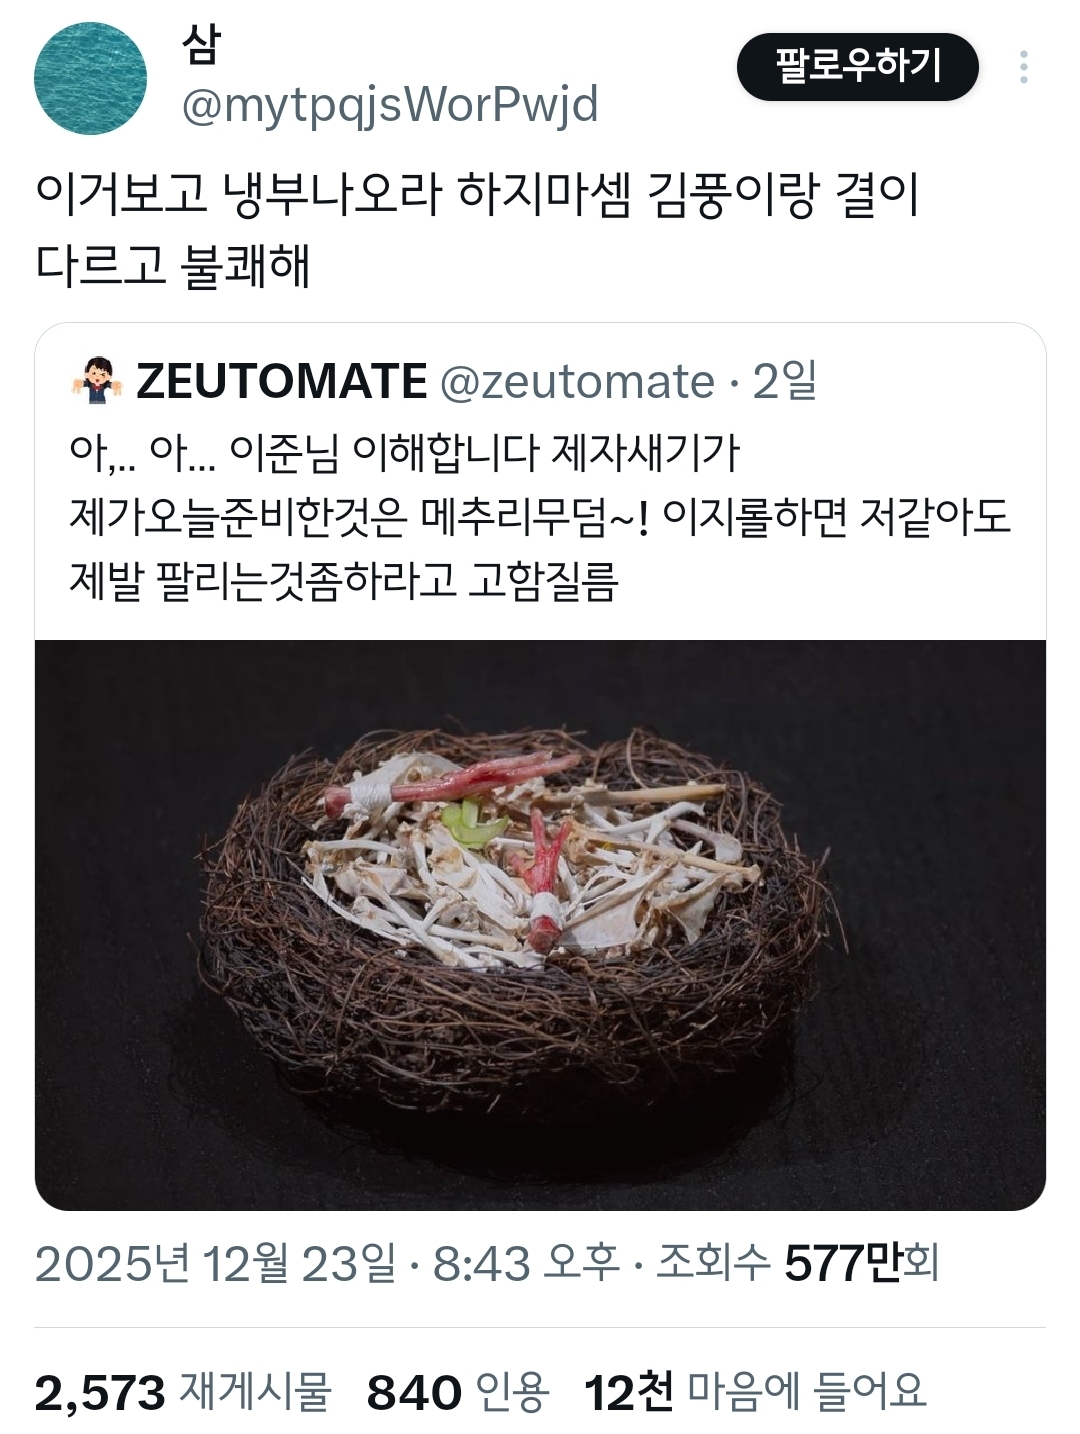Viewport: 1080px width, 1434px height.
Task: Show the 840 인용 quotes list
Action: [458, 1392]
